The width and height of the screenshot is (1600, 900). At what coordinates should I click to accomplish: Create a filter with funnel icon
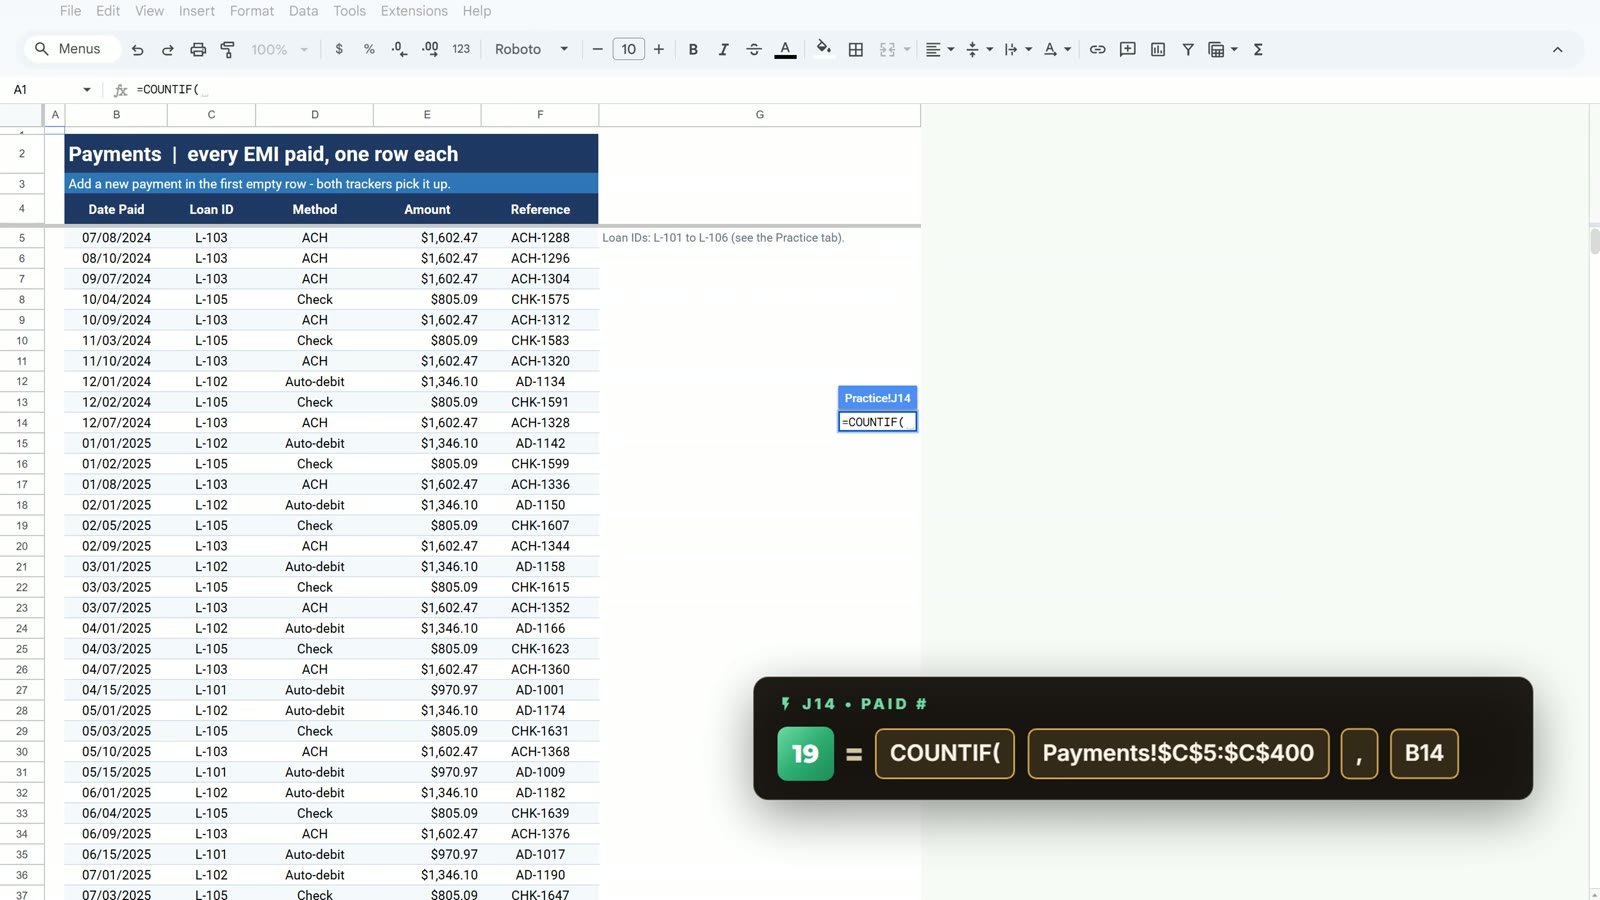1188,49
